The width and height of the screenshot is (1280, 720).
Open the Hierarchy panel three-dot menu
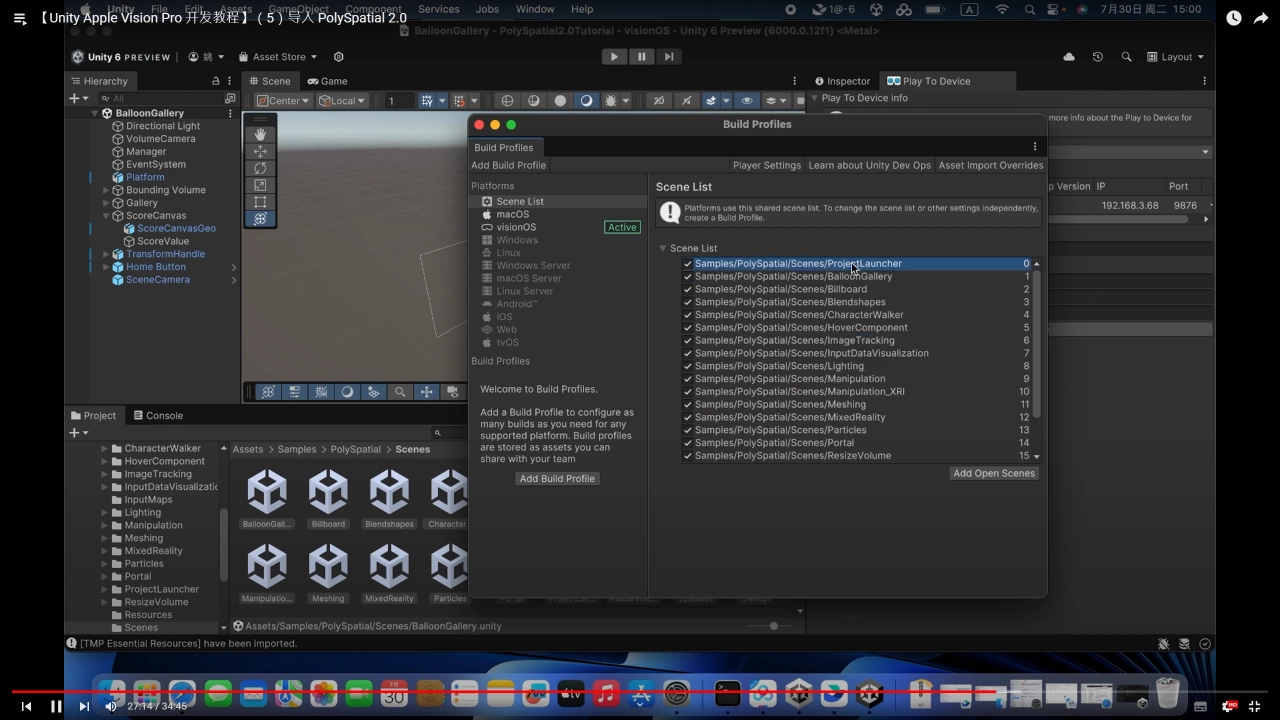click(231, 81)
